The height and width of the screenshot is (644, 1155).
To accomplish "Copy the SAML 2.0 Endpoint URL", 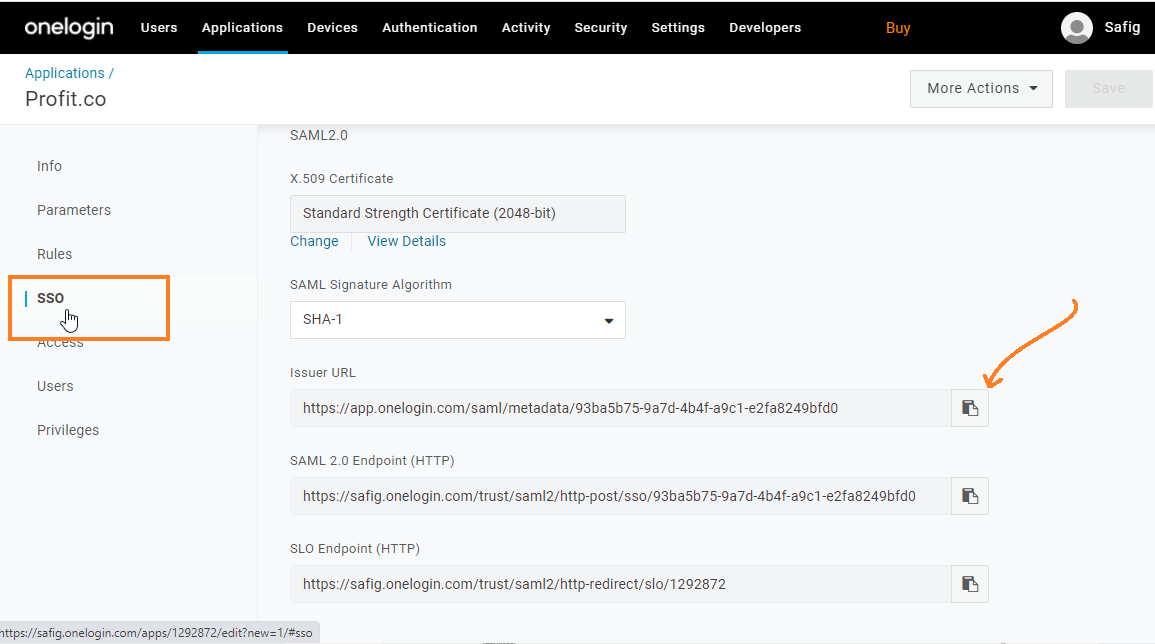I will click(969, 496).
